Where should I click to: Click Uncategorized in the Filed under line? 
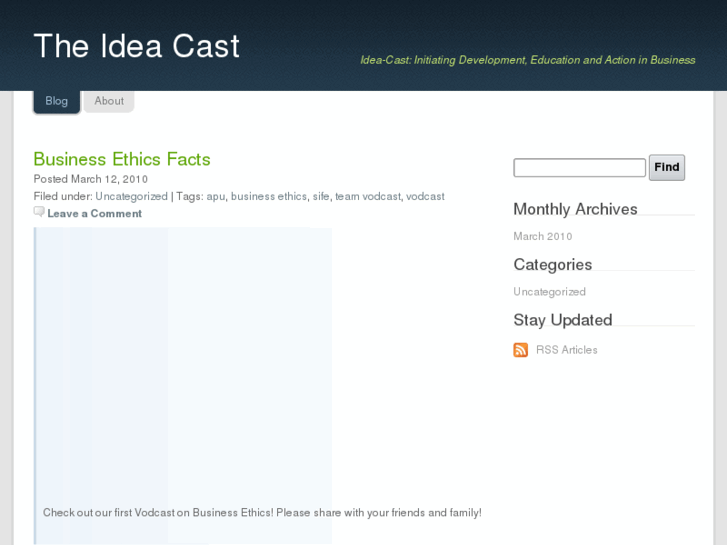pos(131,197)
